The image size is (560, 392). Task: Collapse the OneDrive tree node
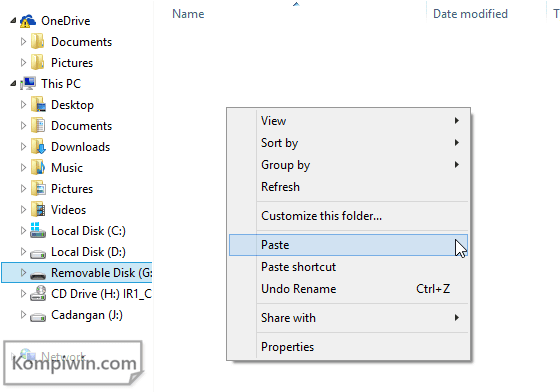pos(13,21)
